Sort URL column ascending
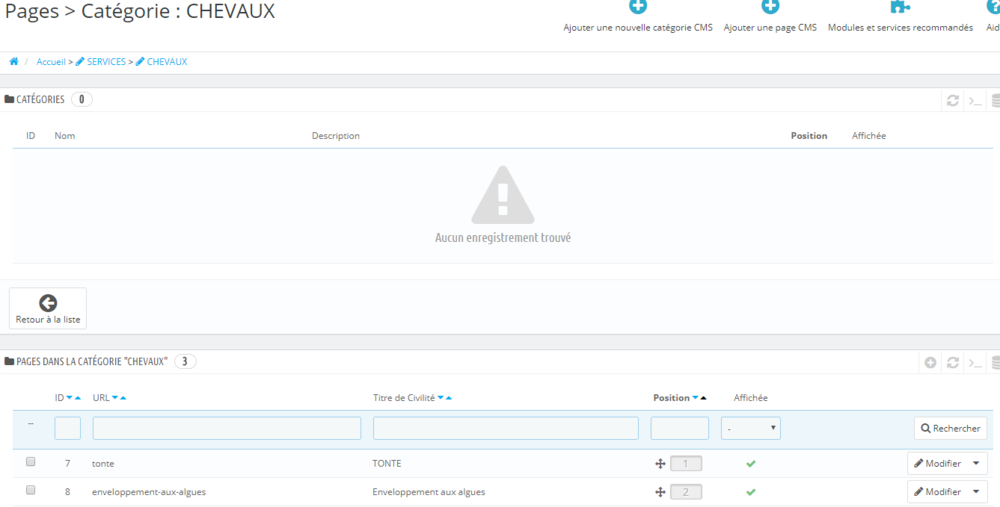Screen dimensions: 1000x507 pyautogui.click(x=123, y=398)
